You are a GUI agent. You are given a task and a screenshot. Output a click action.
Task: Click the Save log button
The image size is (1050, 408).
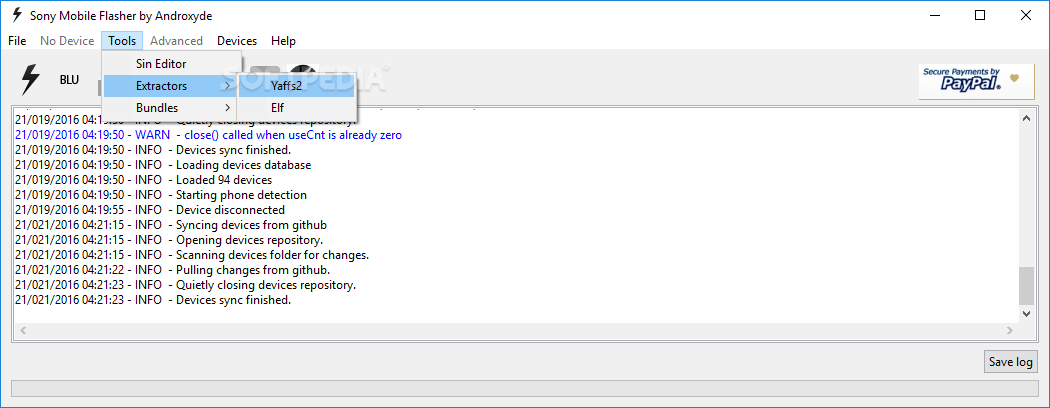pos(1010,362)
